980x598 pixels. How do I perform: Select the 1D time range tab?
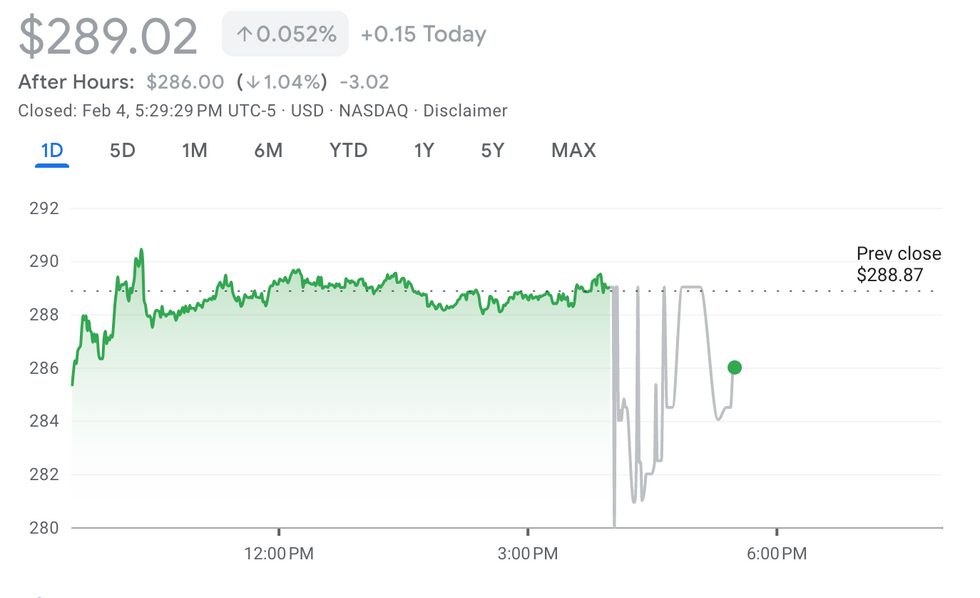[52, 151]
